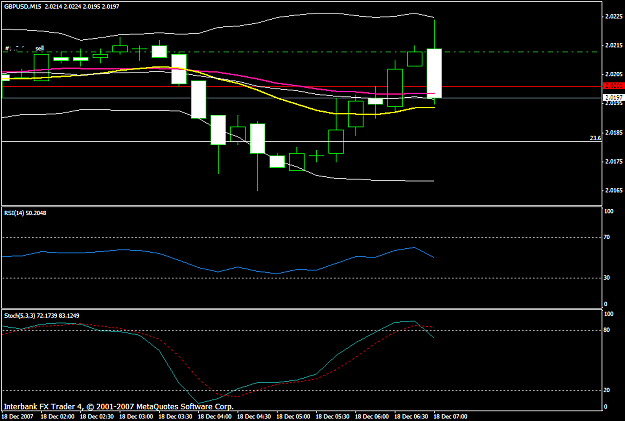Click the 2.0185 price axis label
This screenshot has height=421, width=625.
coord(613,132)
